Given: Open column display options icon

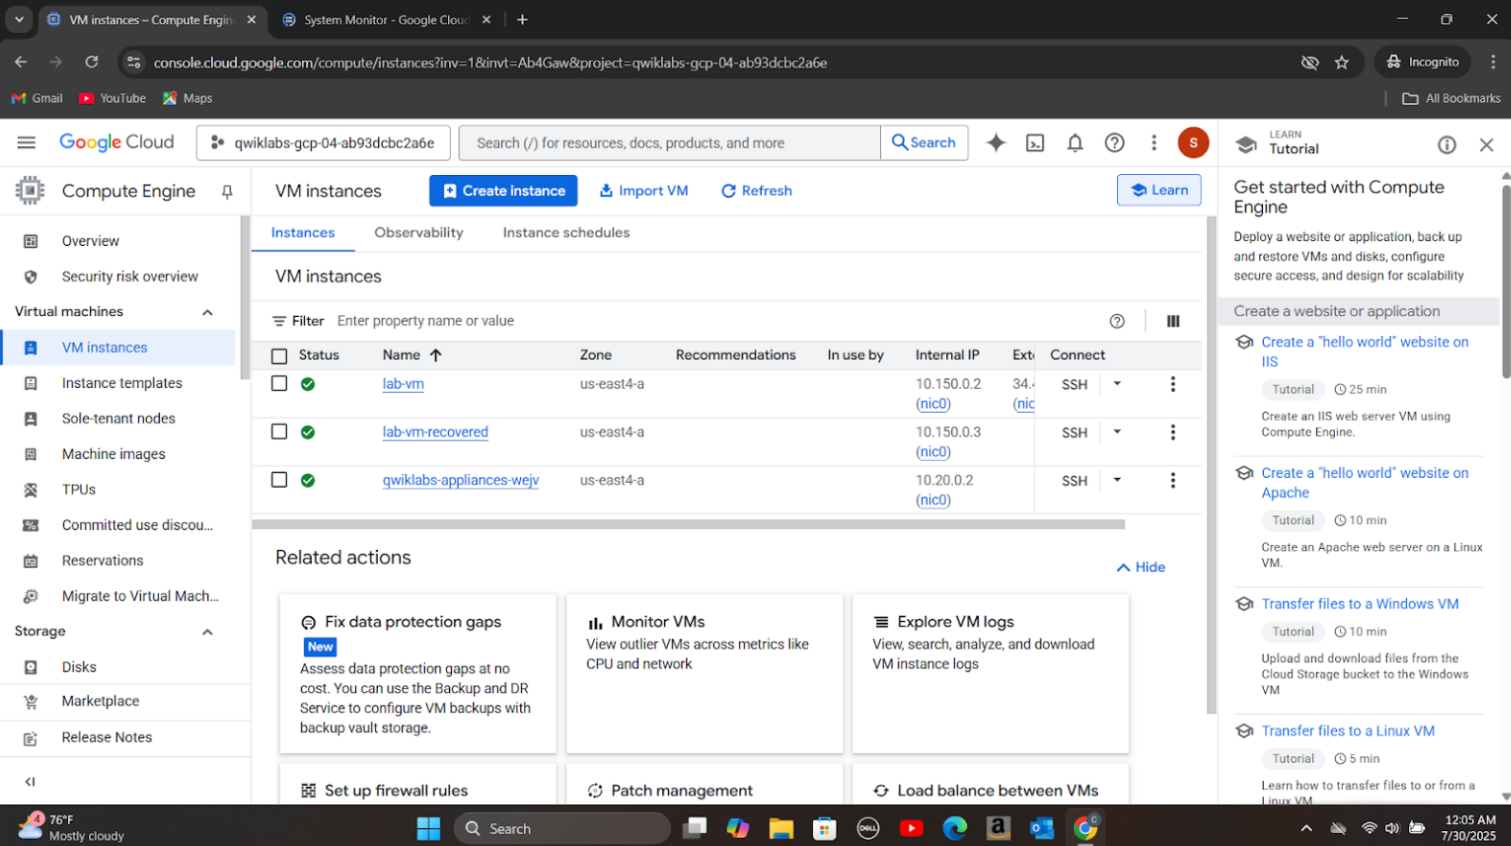Looking at the screenshot, I should (1173, 321).
